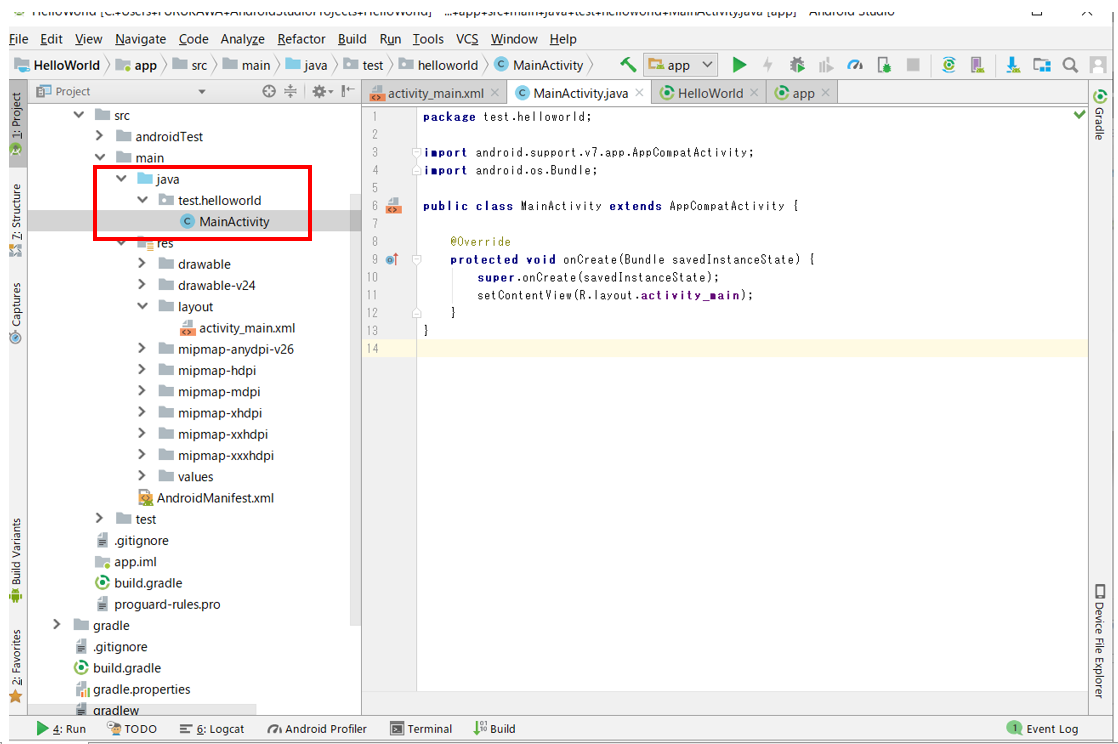The width and height of the screenshot is (1118, 744).
Task: Open Project panel settings gear
Action: [x=322, y=91]
